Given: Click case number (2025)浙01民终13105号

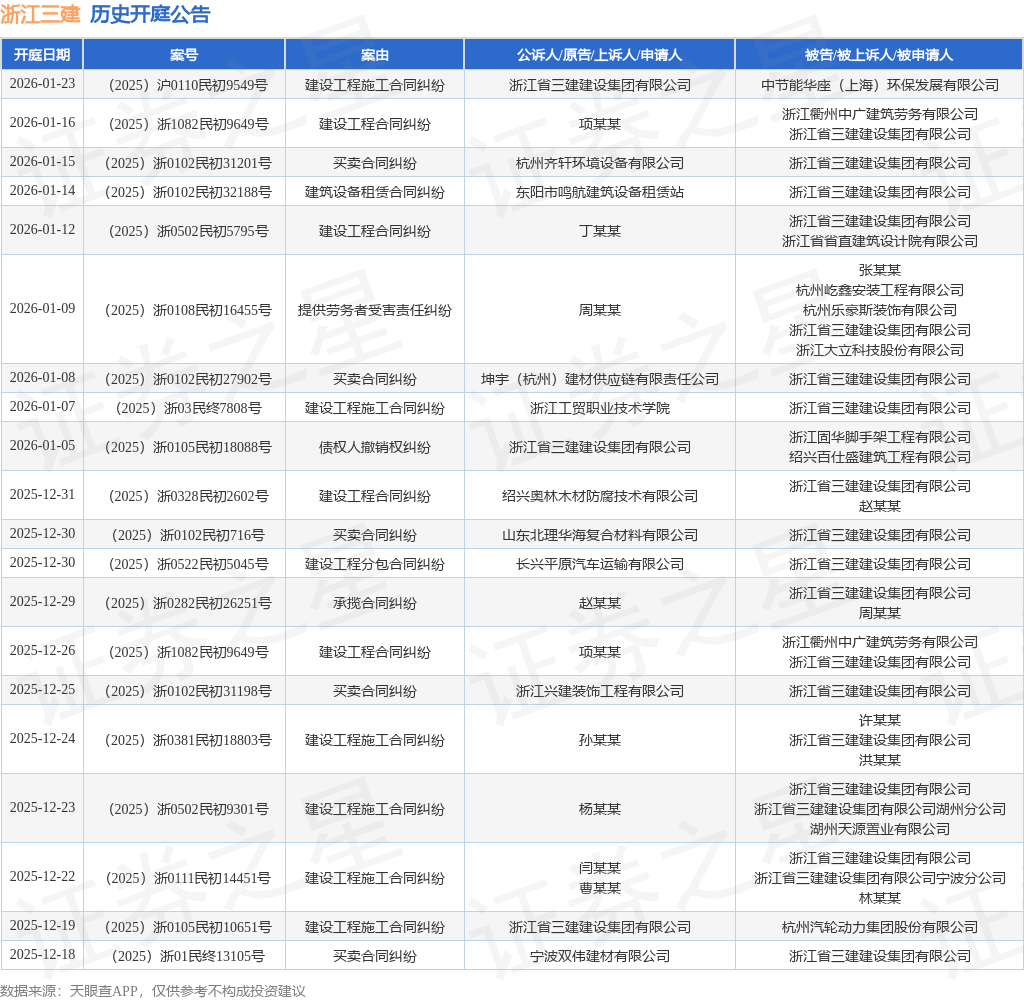Looking at the screenshot, I should pyautogui.click(x=188, y=956).
